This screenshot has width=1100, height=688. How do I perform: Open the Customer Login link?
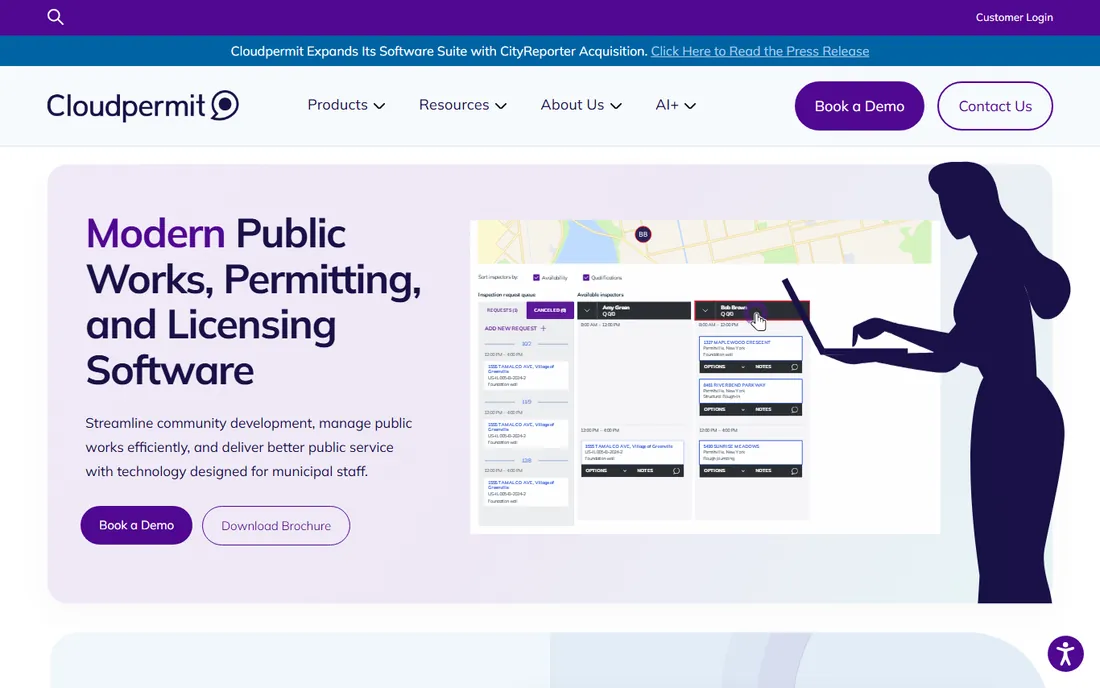(1014, 18)
